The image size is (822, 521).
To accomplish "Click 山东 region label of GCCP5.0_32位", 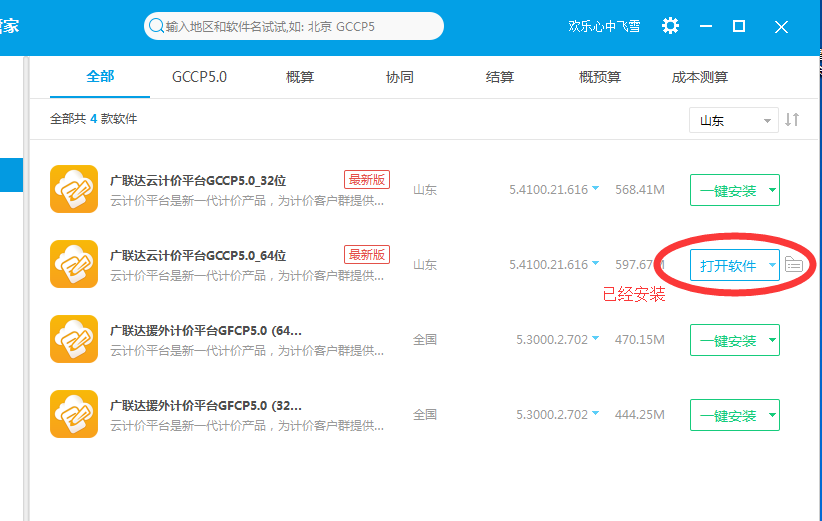I will [425, 189].
